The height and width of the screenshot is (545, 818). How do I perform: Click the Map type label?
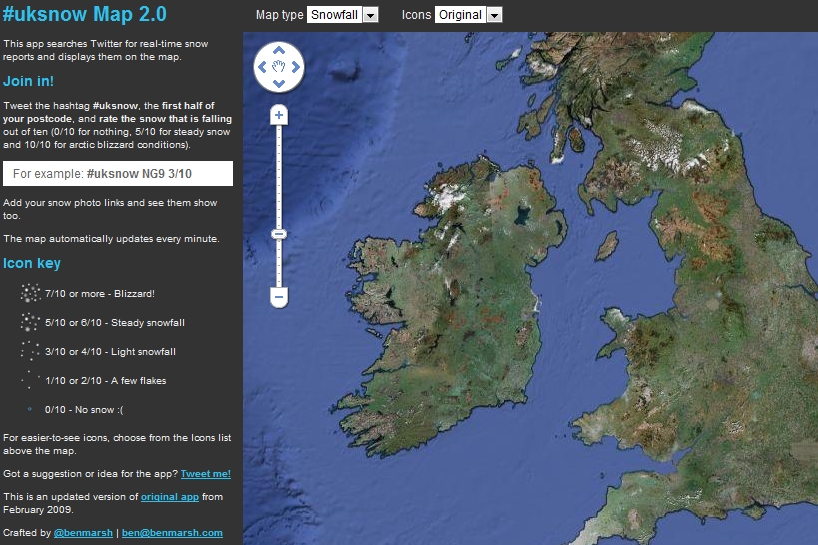(279, 15)
